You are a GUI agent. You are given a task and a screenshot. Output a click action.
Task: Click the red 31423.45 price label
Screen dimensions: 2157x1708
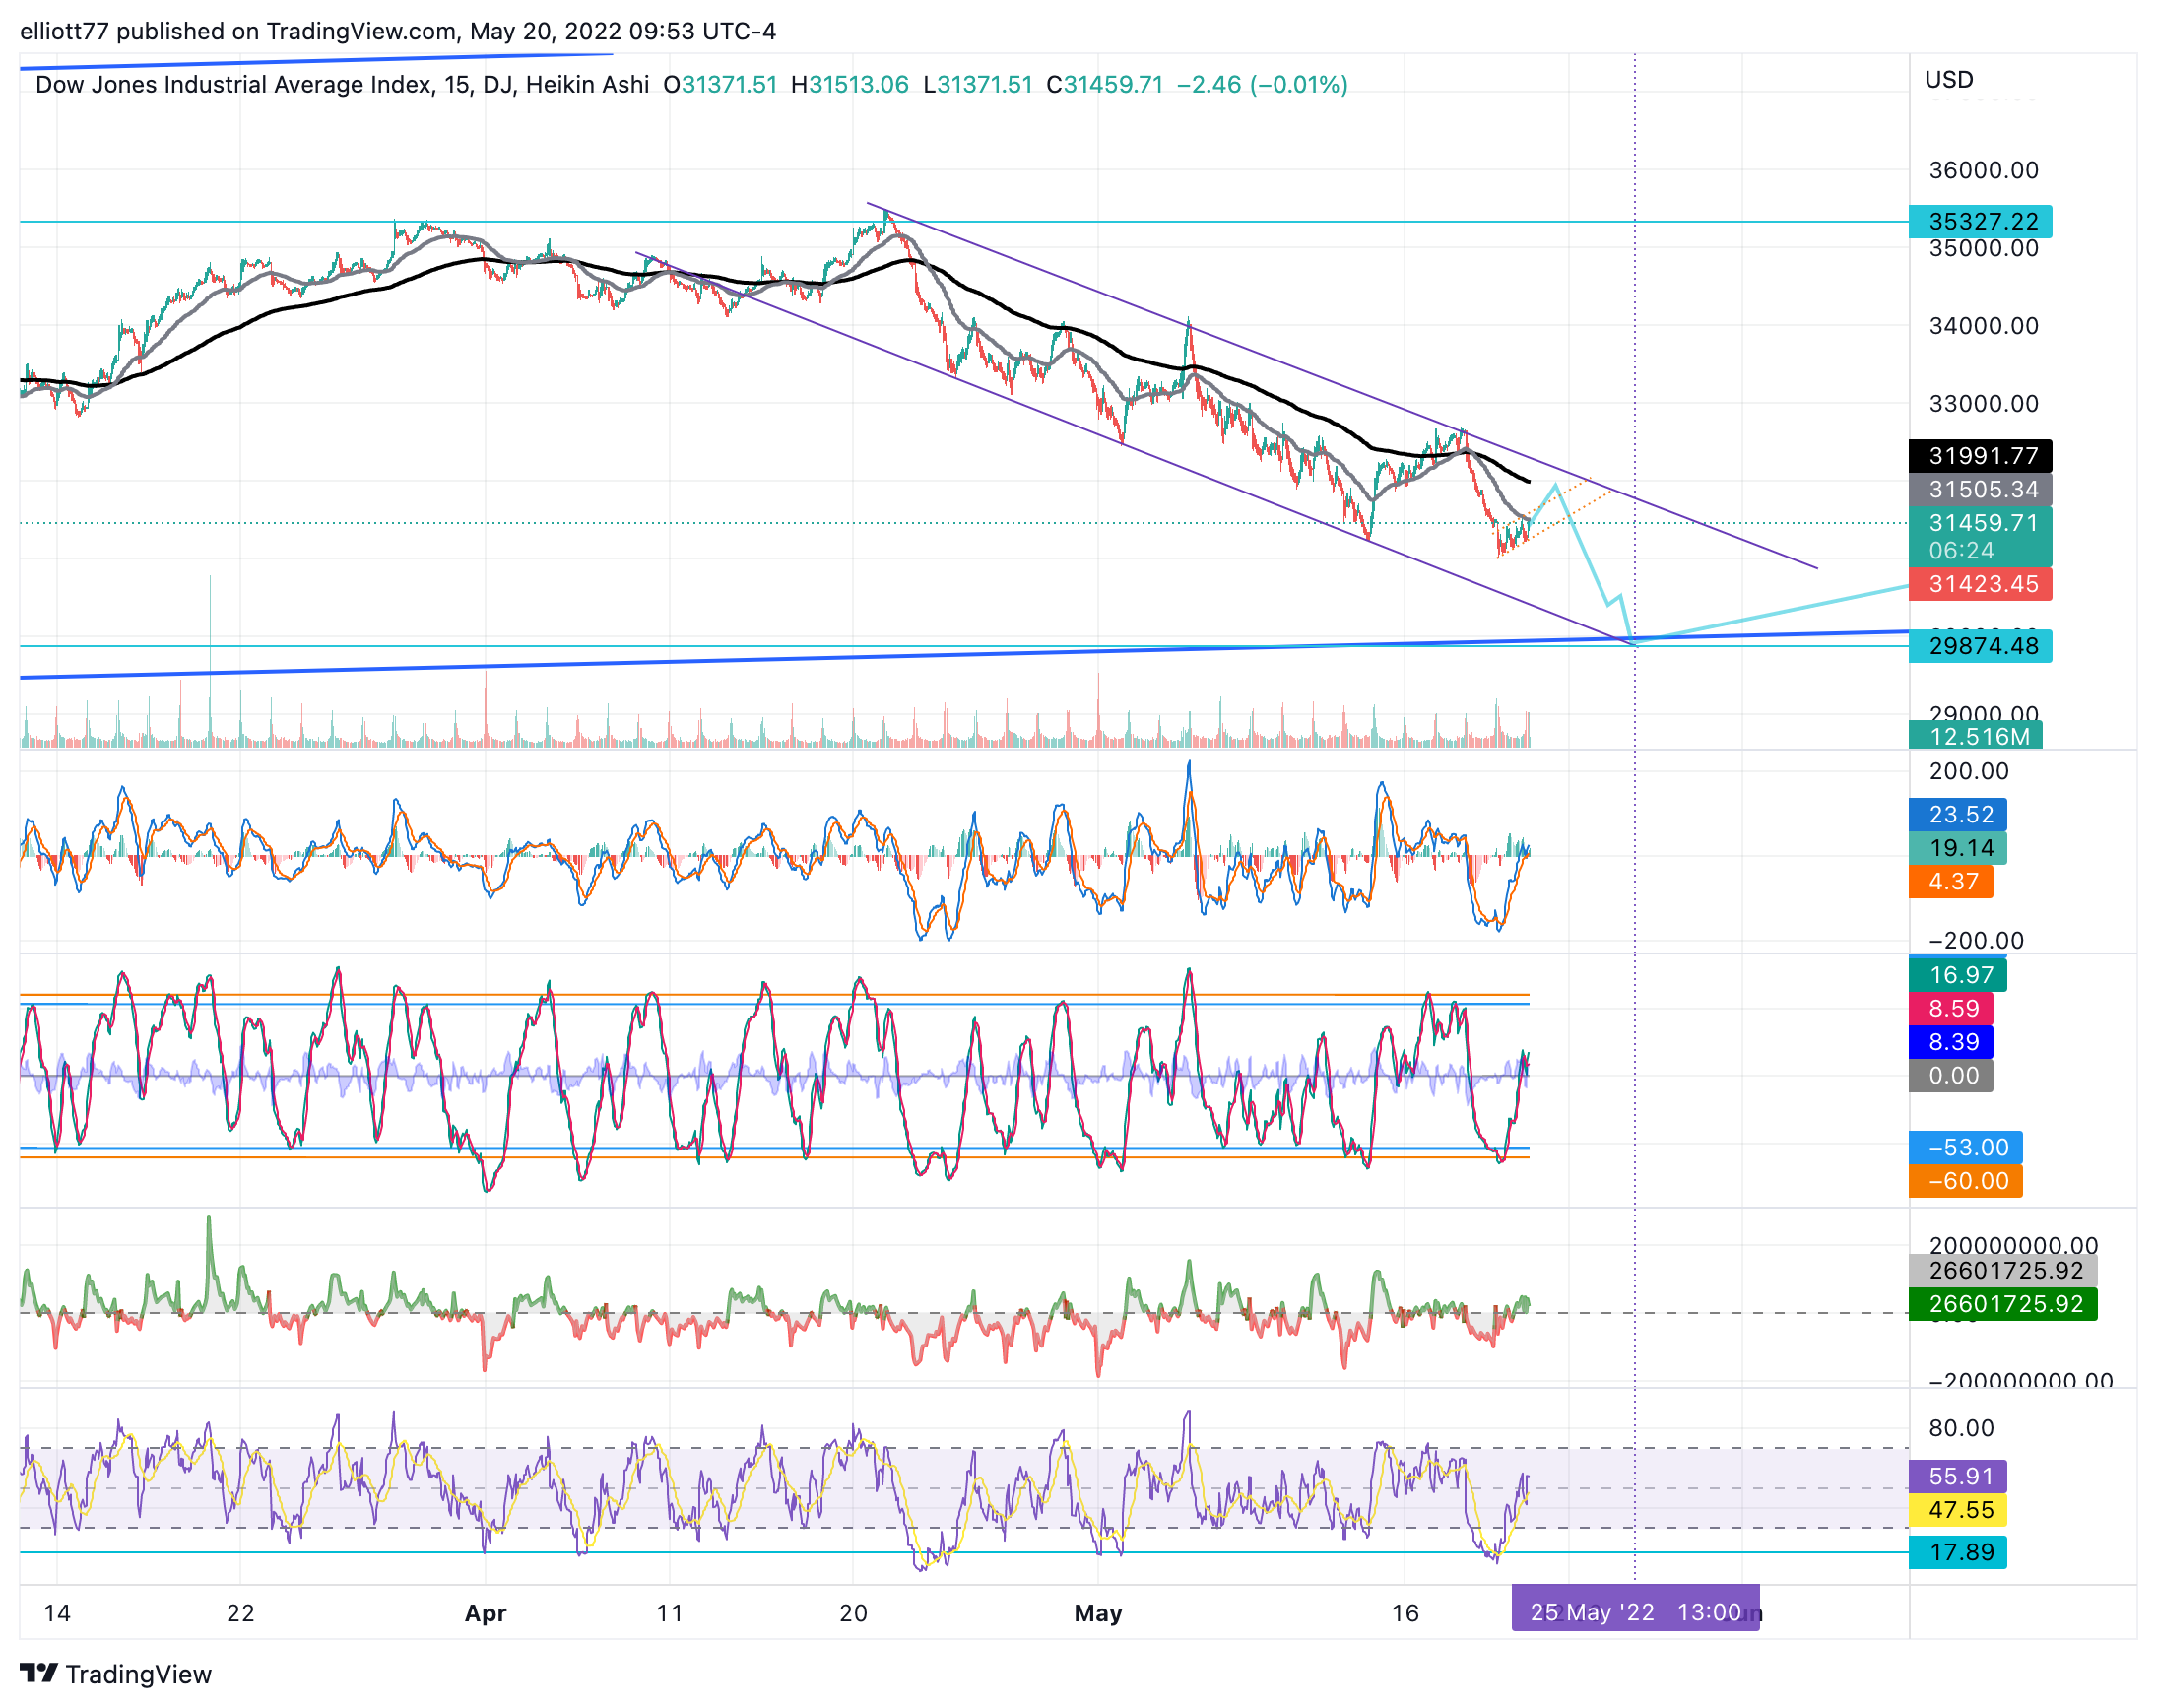(1979, 584)
